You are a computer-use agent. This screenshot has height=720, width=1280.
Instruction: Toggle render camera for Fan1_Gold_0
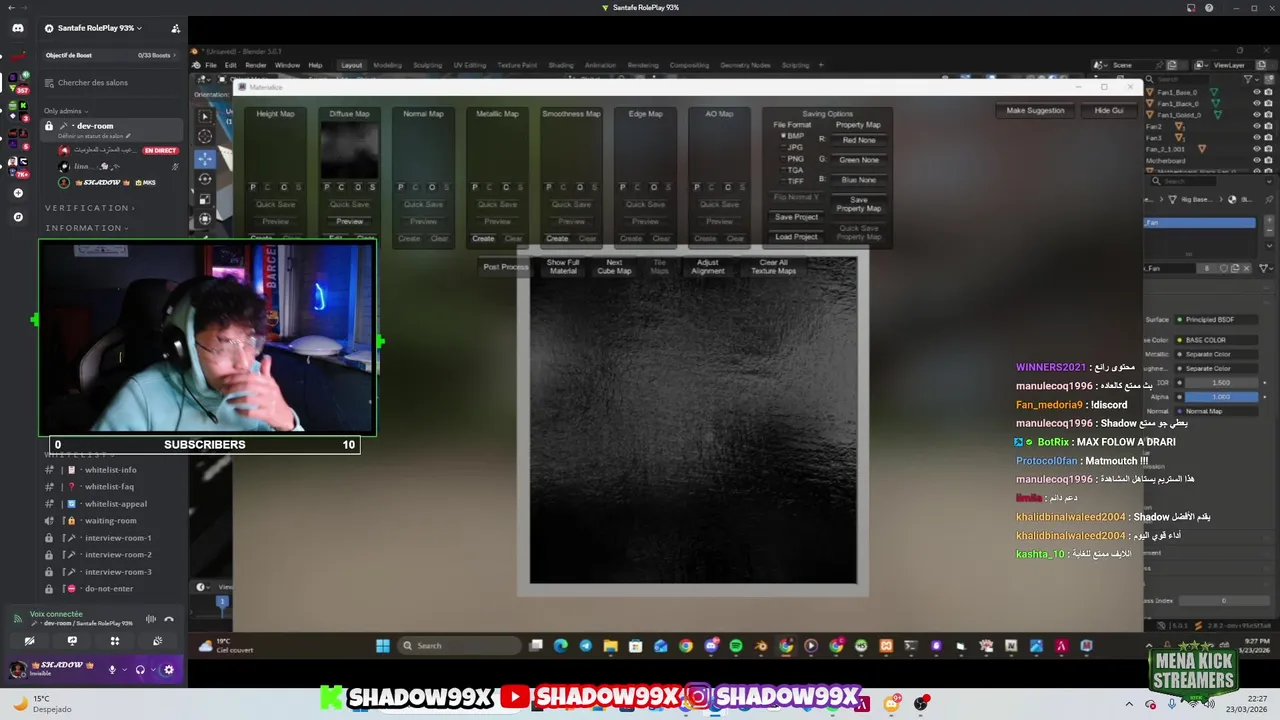click(x=1270, y=115)
